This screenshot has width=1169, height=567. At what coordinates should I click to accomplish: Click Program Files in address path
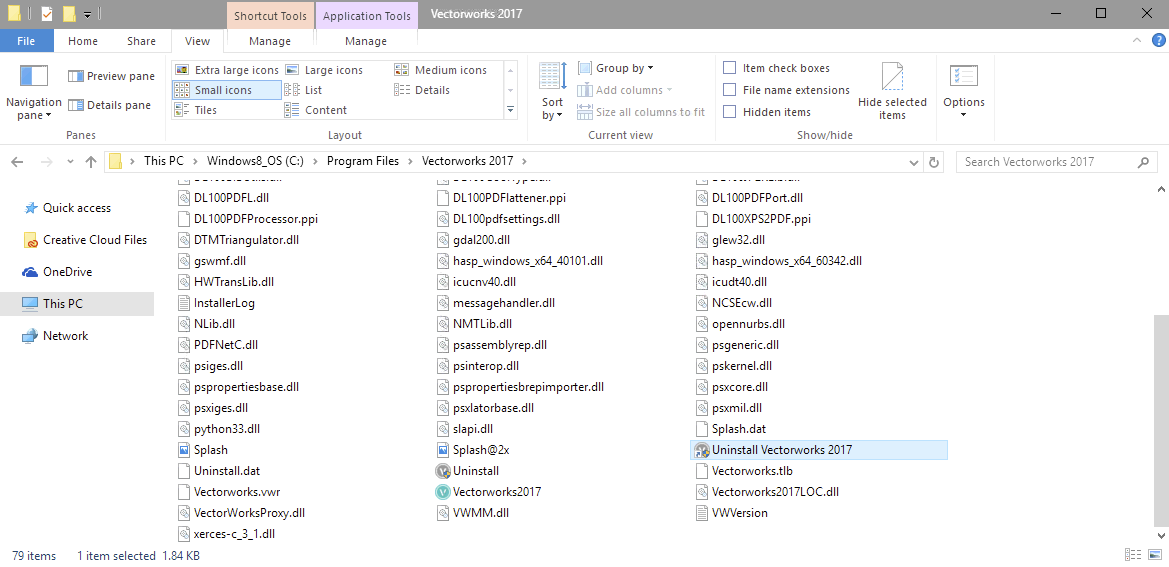362,161
